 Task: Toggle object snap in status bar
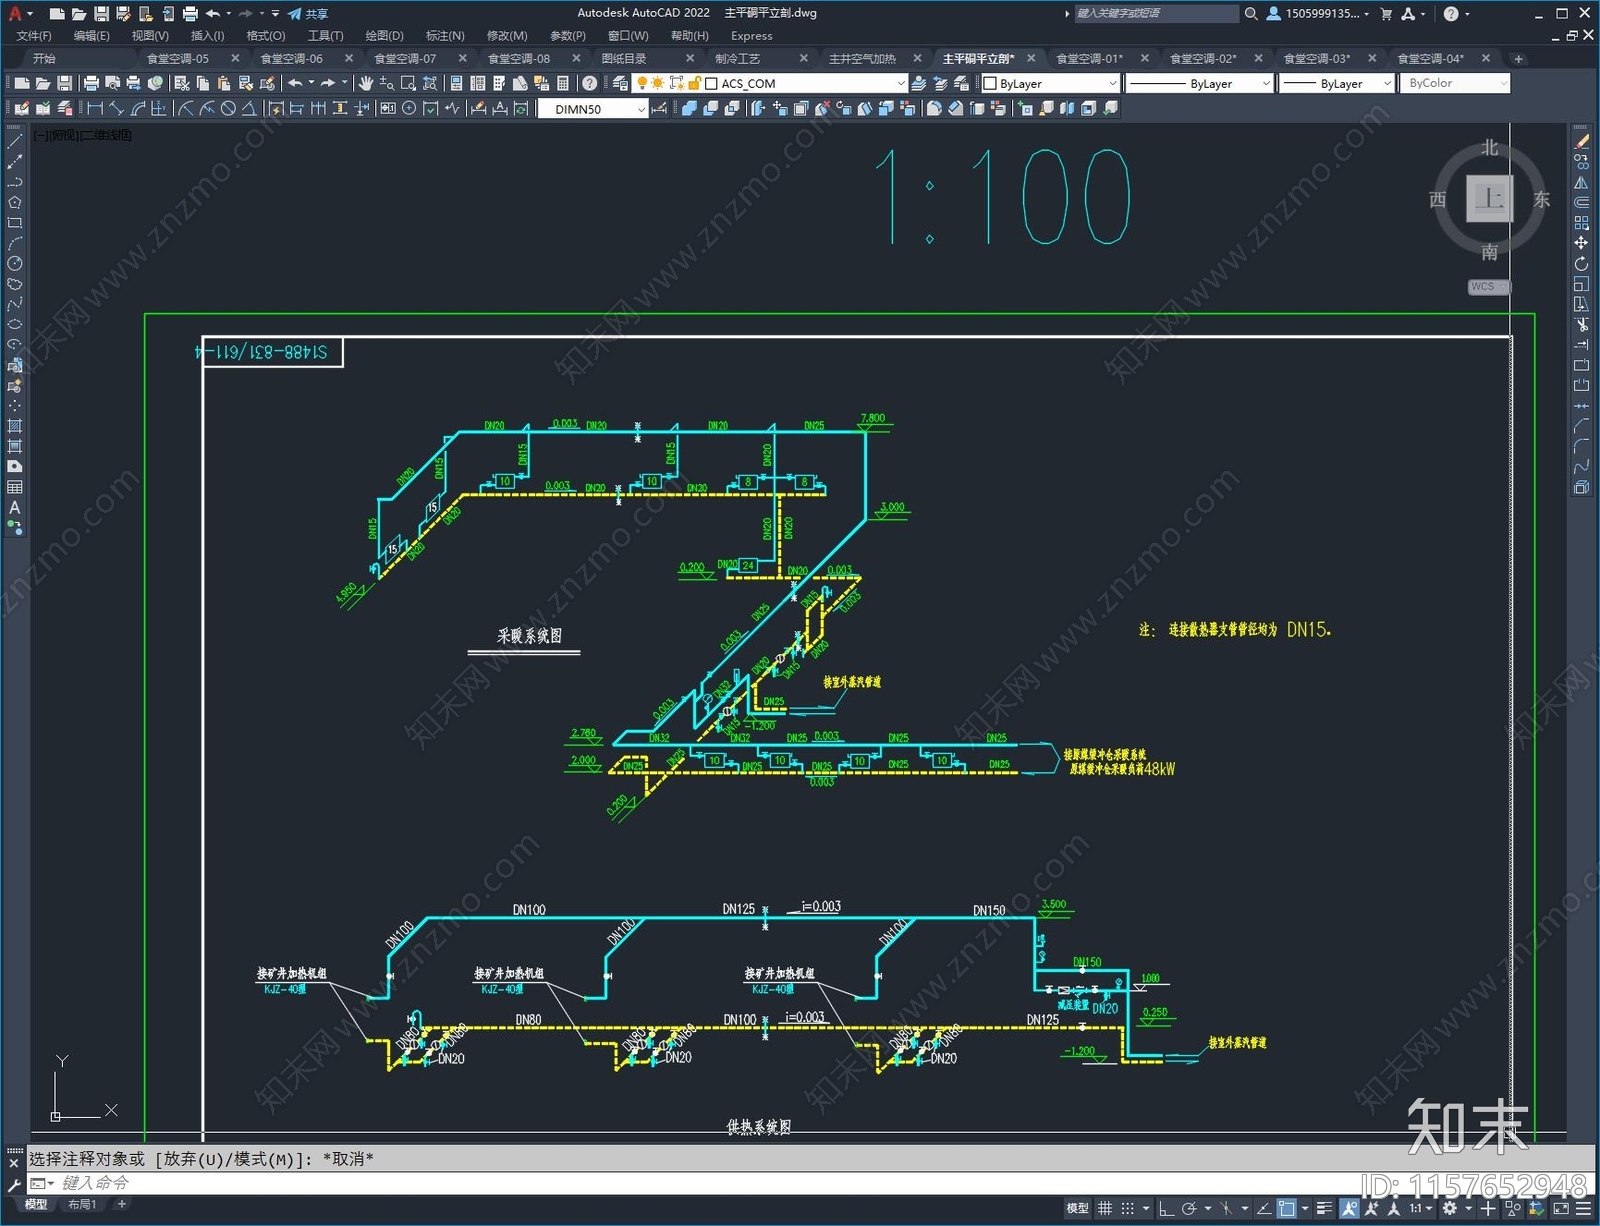[1287, 1208]
